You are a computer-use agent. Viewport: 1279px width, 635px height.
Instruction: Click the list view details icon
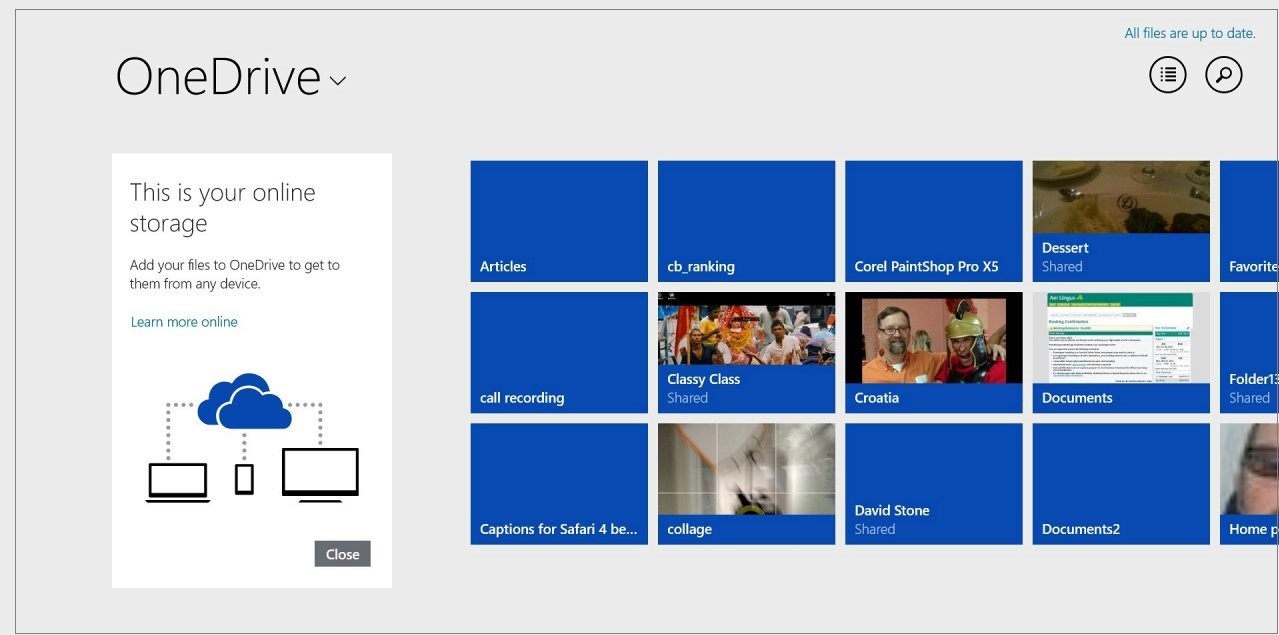click(x=1167, y=75)
